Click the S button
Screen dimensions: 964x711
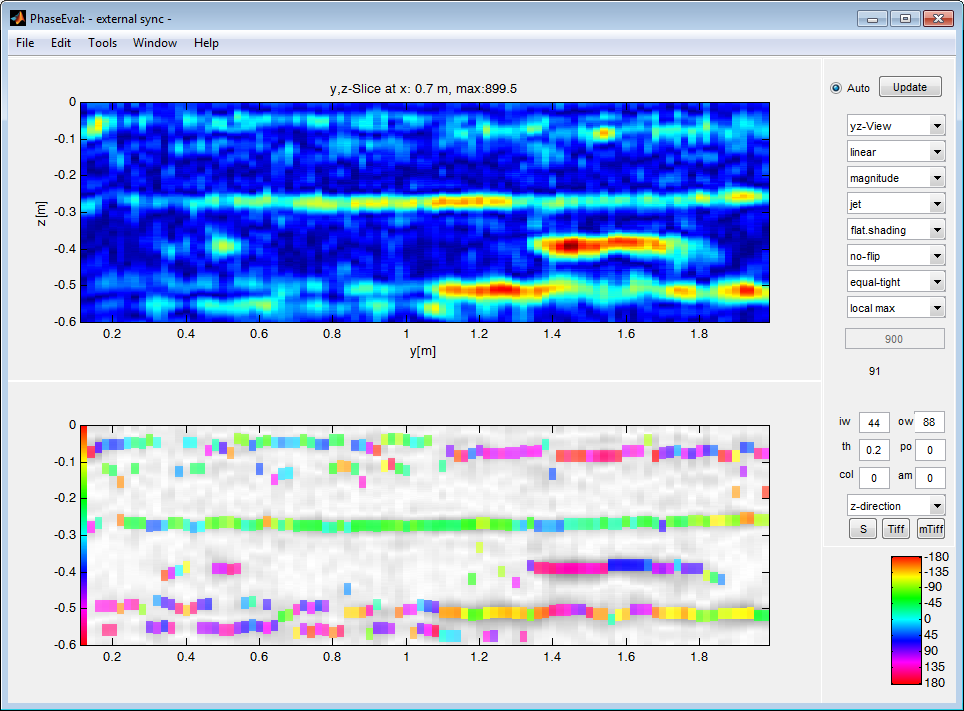coord(863,529)
